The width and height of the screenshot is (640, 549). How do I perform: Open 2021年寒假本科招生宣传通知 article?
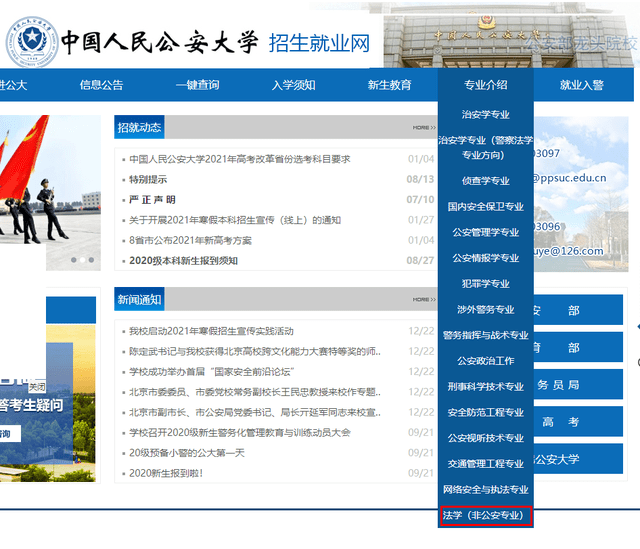pyautogui.click(x=235, y=220)
